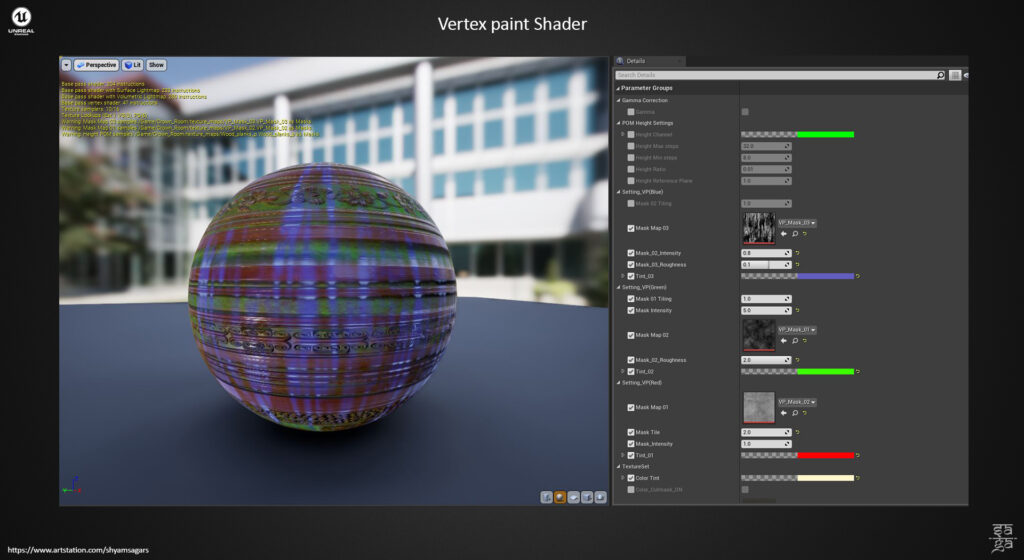Collapse the TextureSet group
This screenshot has height=560, width=1024.
pyautogui.click(x=618, y=467)
